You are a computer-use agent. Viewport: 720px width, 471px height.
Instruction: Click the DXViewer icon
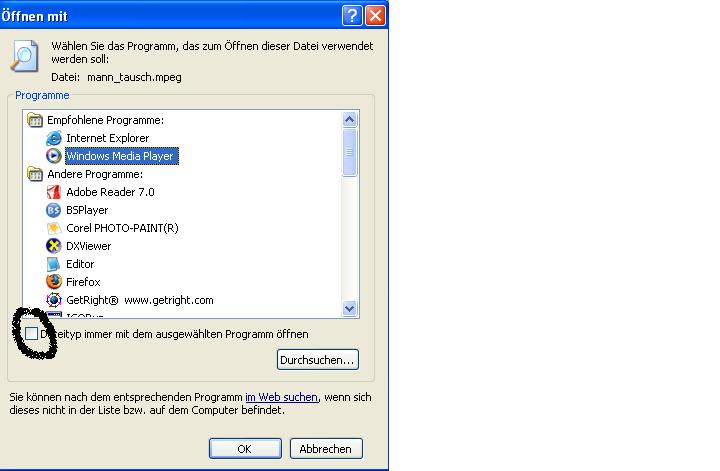click(54, 246)
